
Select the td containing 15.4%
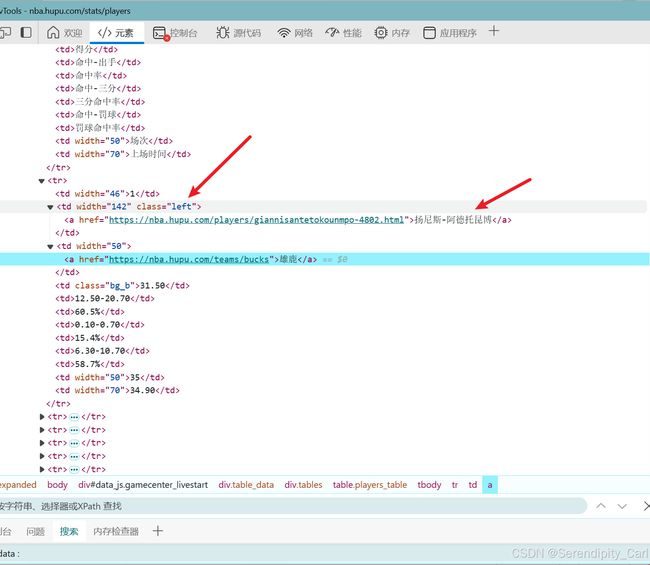pos(90,338)
